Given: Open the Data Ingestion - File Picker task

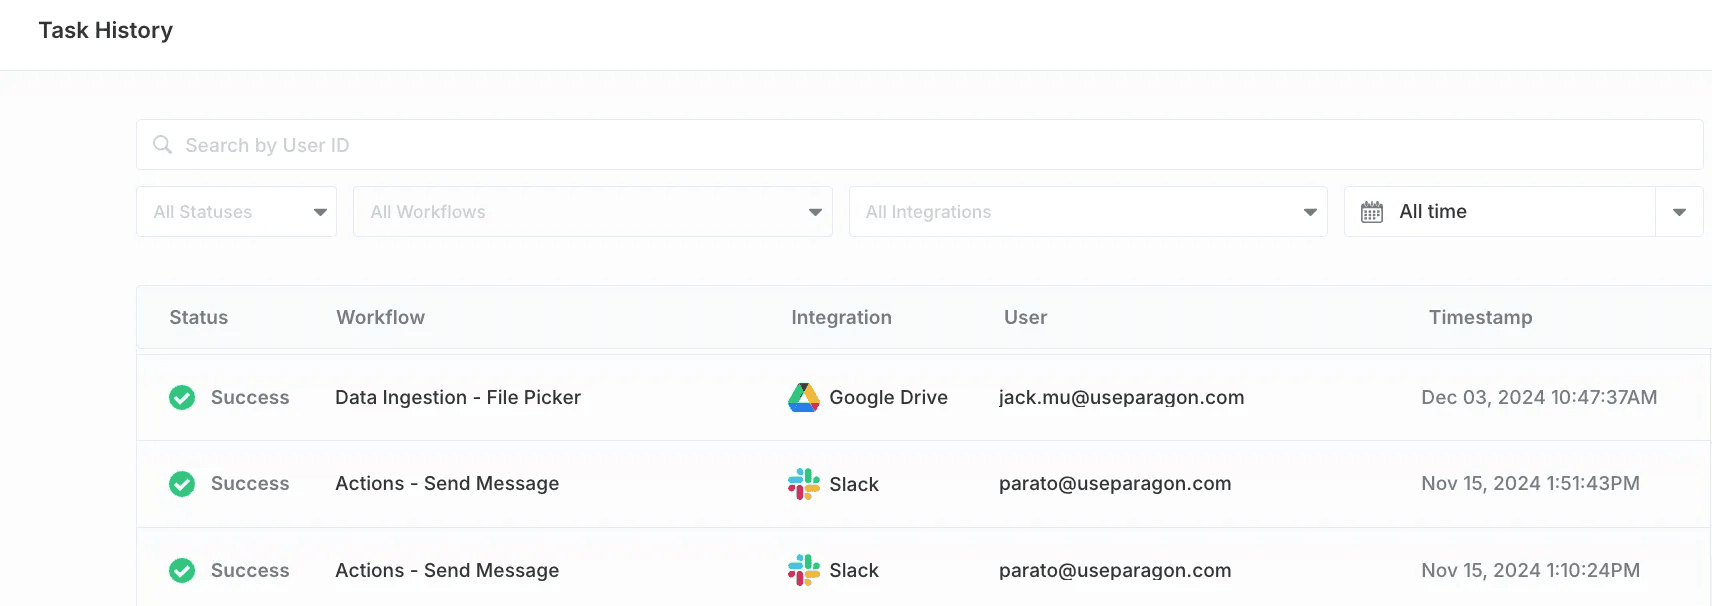Looking at the screenshot, I should pos(457,398).
